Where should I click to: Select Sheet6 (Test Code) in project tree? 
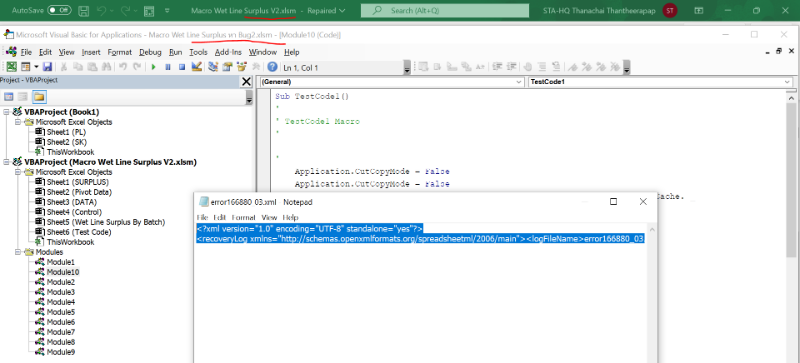(x=79, y=232)
